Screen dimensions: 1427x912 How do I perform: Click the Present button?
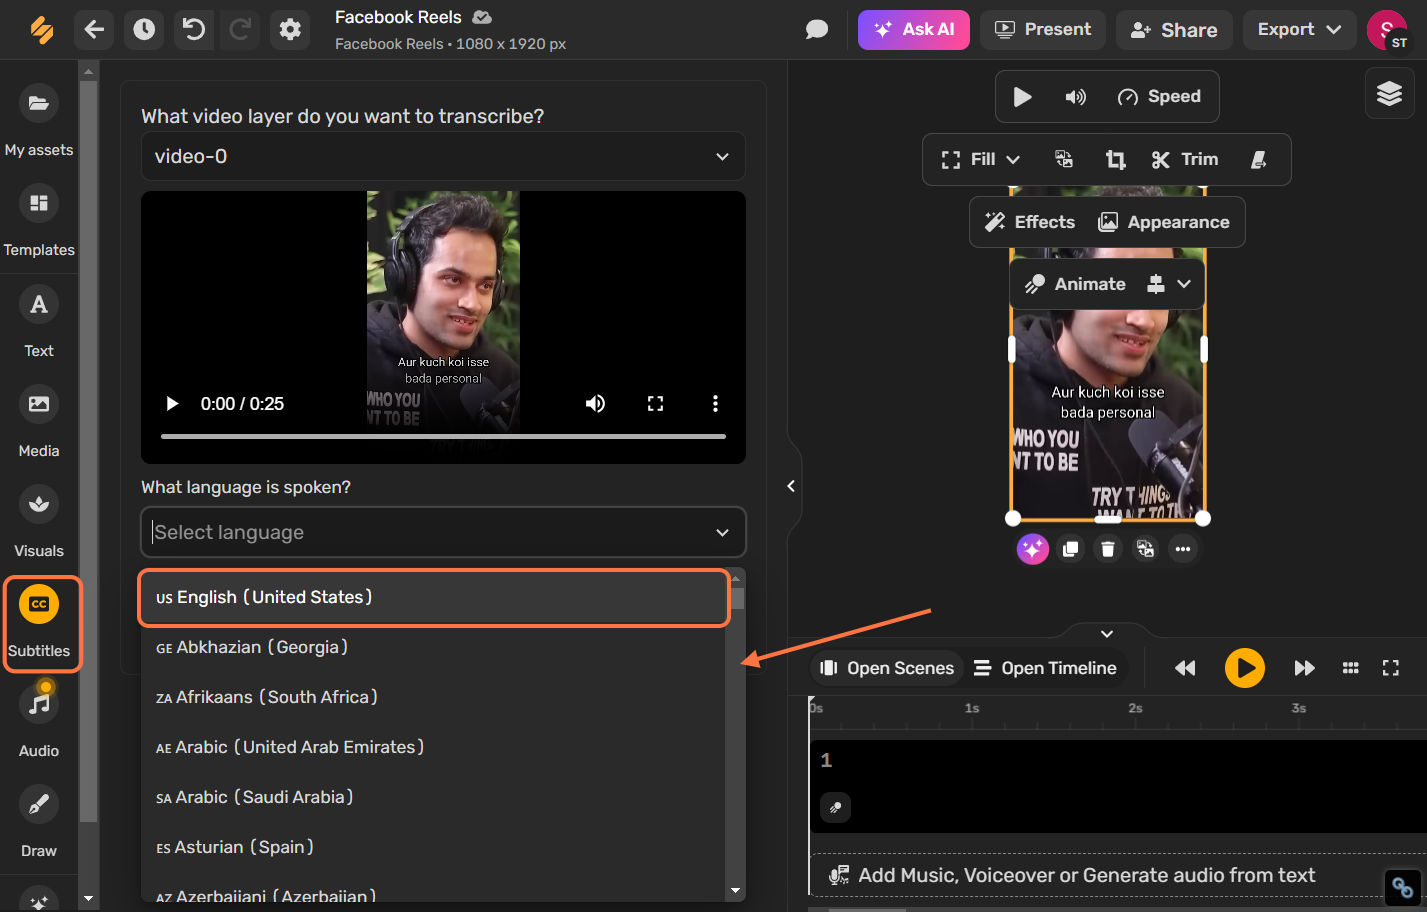tap(1043, 30)
